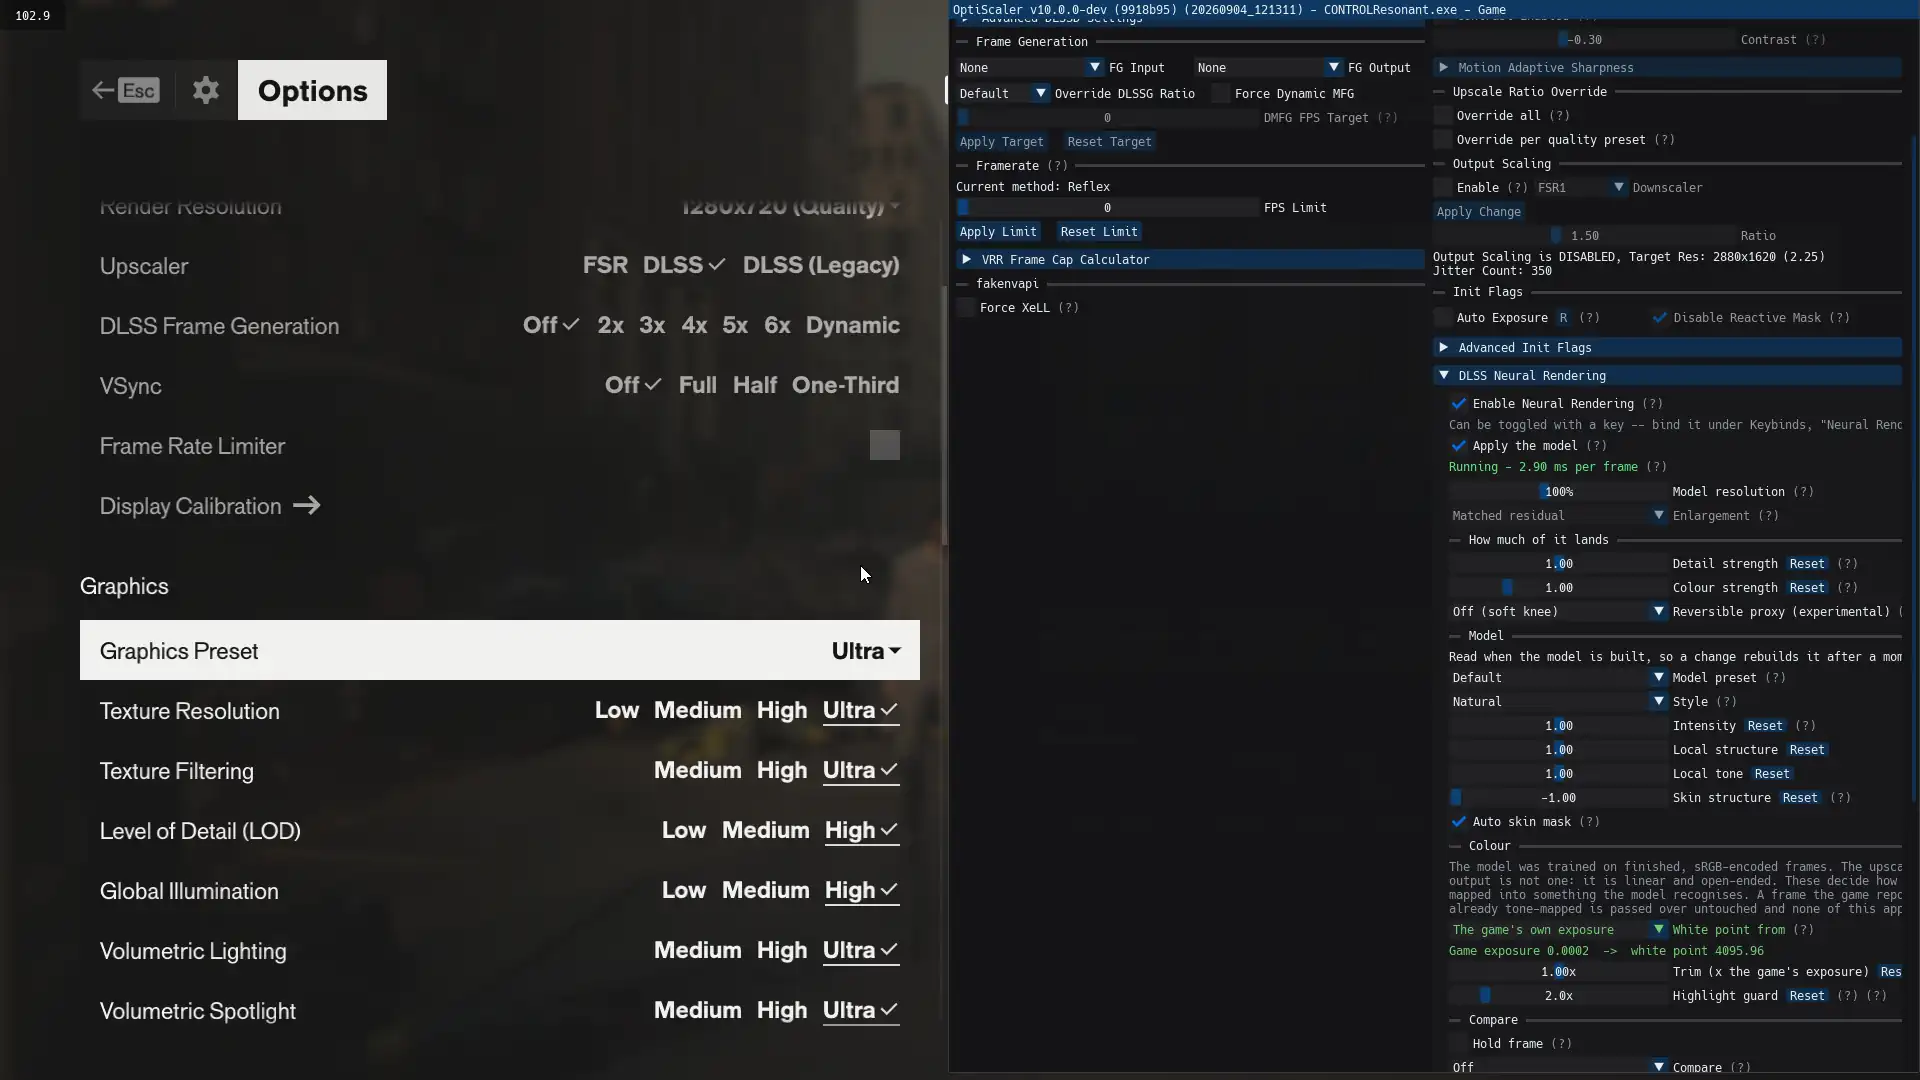Click help mark beside Disable Reactive Mask
The width and height of the screenshot is (1920, 1080).
coord(1839,318)
